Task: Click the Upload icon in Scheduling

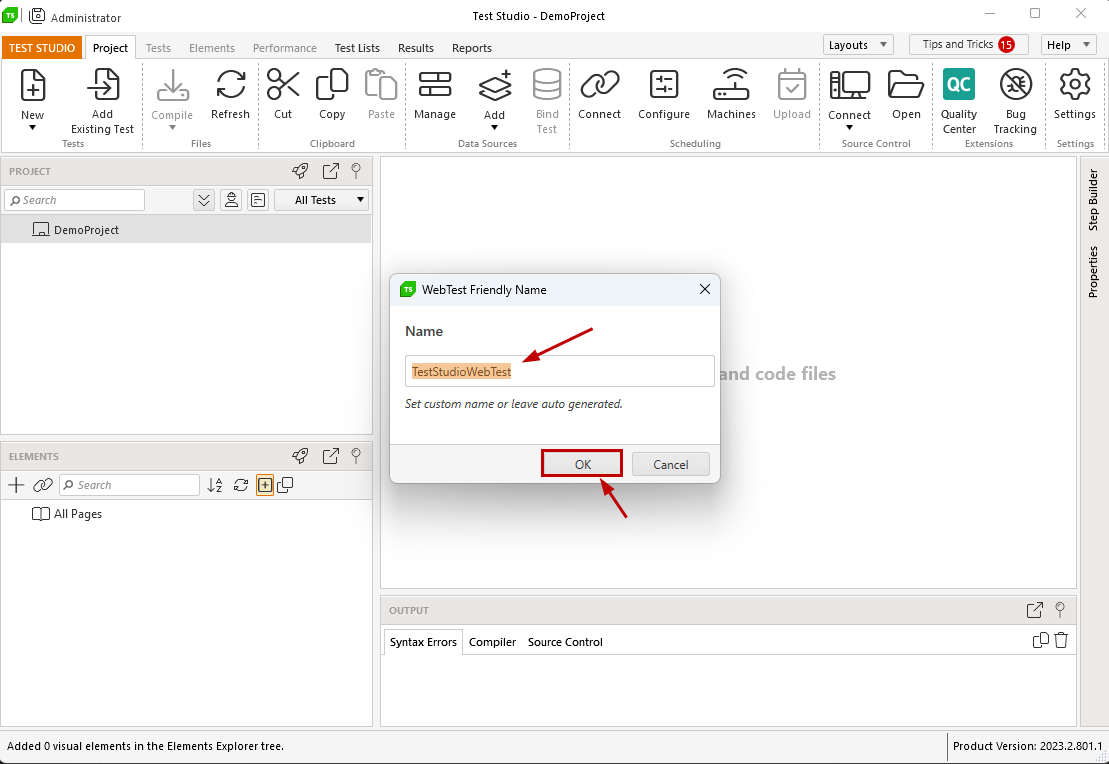Action: tap(791, 85)
